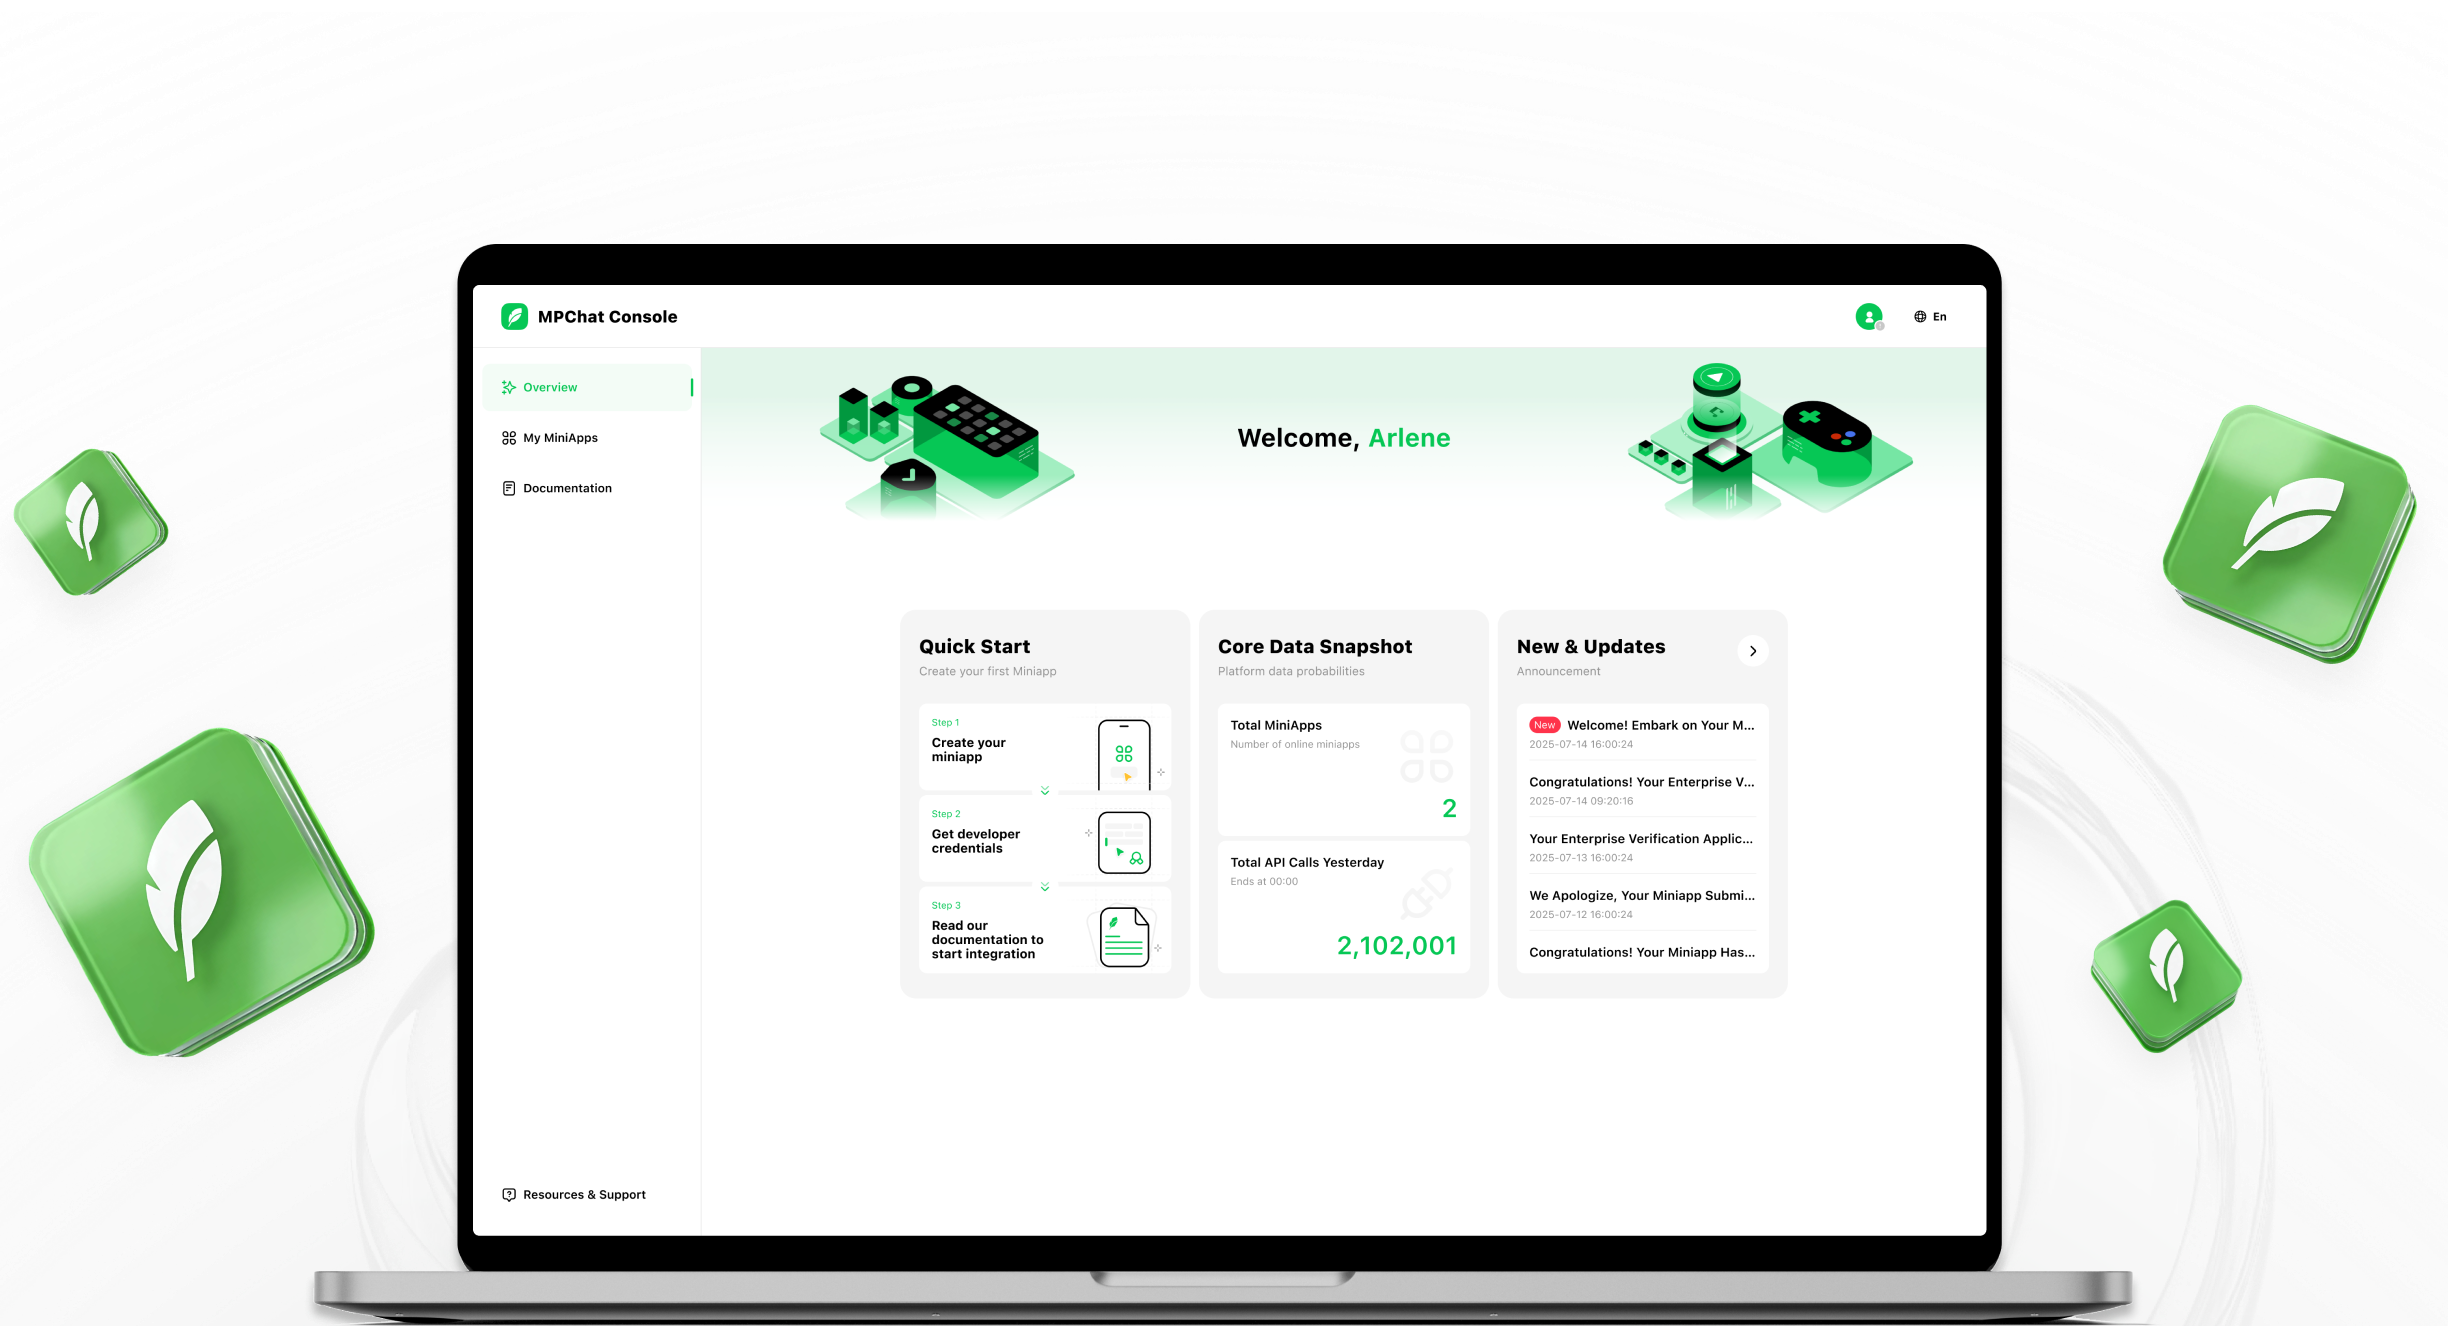Open the En language dropdown

(1939, 317)
